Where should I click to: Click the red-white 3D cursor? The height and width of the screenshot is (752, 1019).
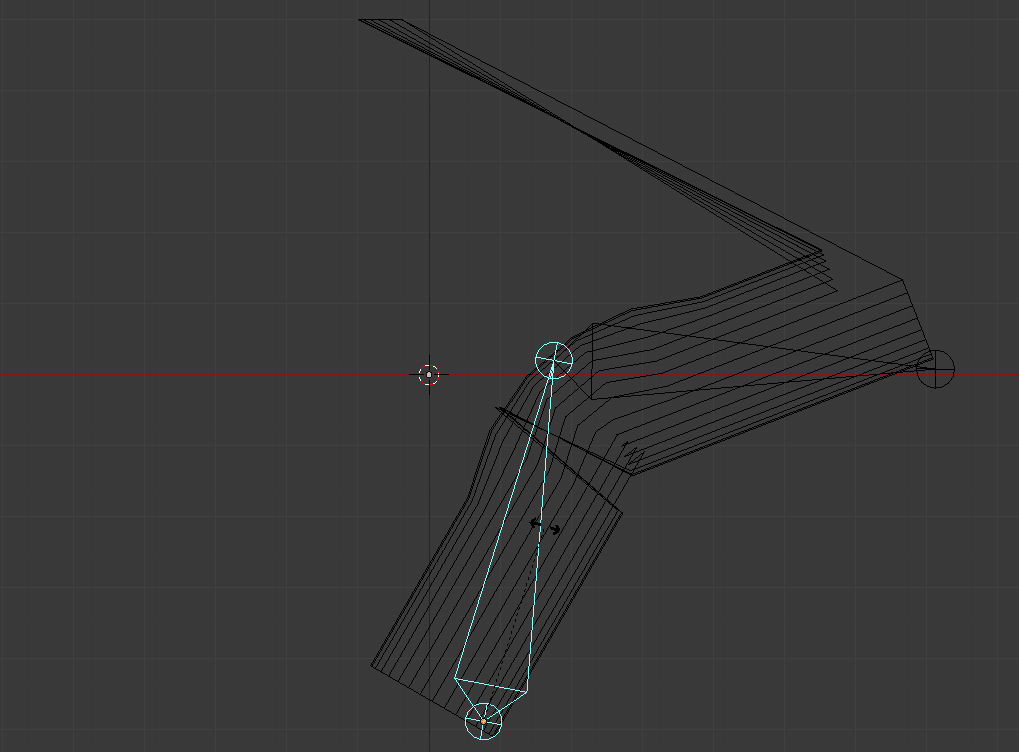click(x=429, y=374)
